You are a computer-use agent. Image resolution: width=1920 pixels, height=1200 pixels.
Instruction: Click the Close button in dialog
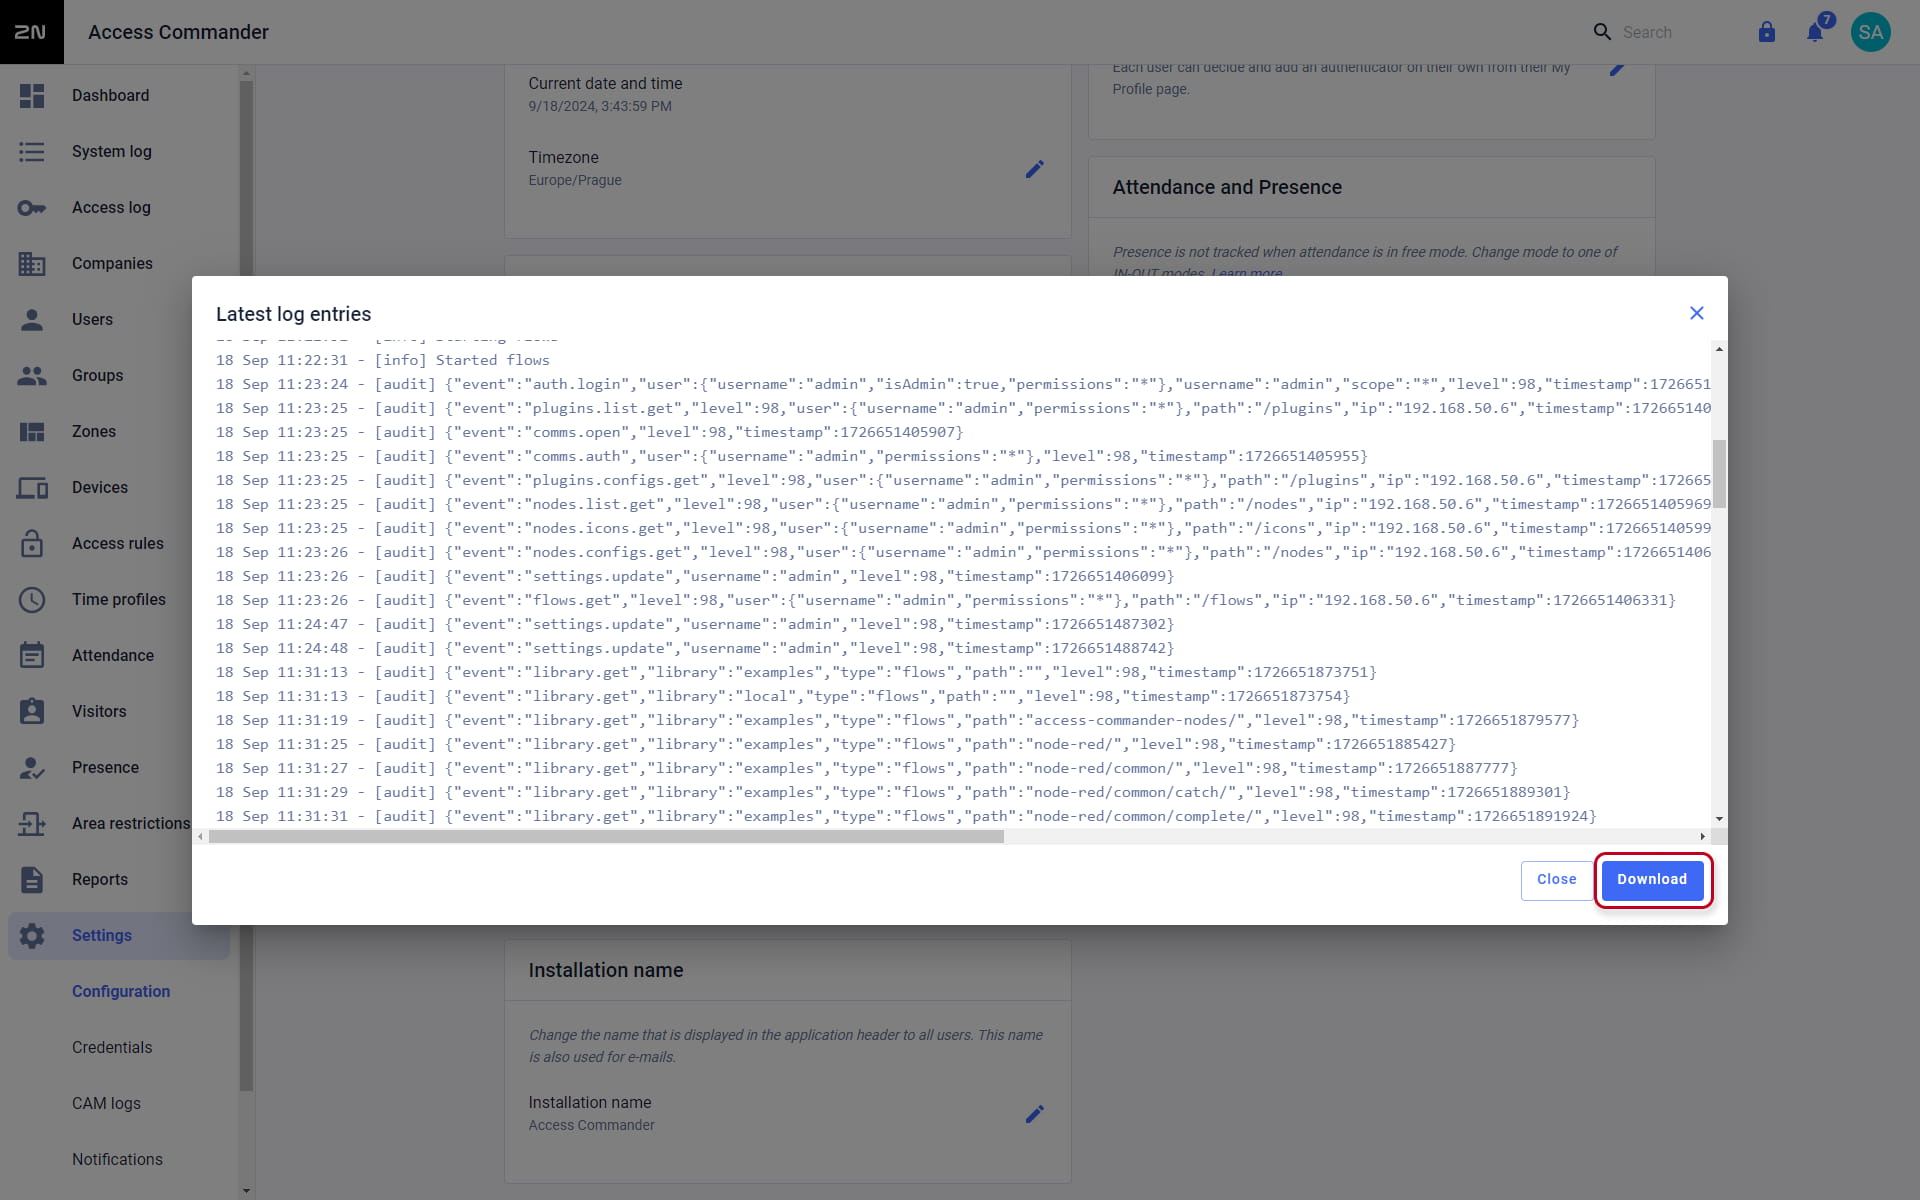[x=1556, y=880]
